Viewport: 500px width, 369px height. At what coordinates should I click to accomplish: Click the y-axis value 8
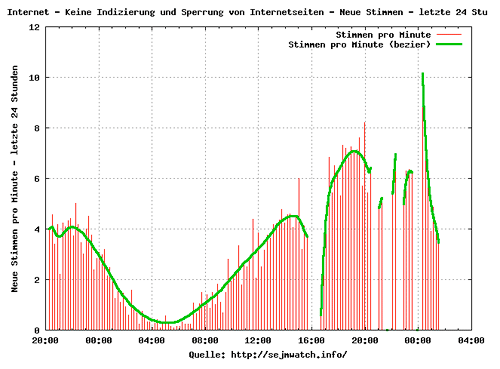click(x=37, y=128)
